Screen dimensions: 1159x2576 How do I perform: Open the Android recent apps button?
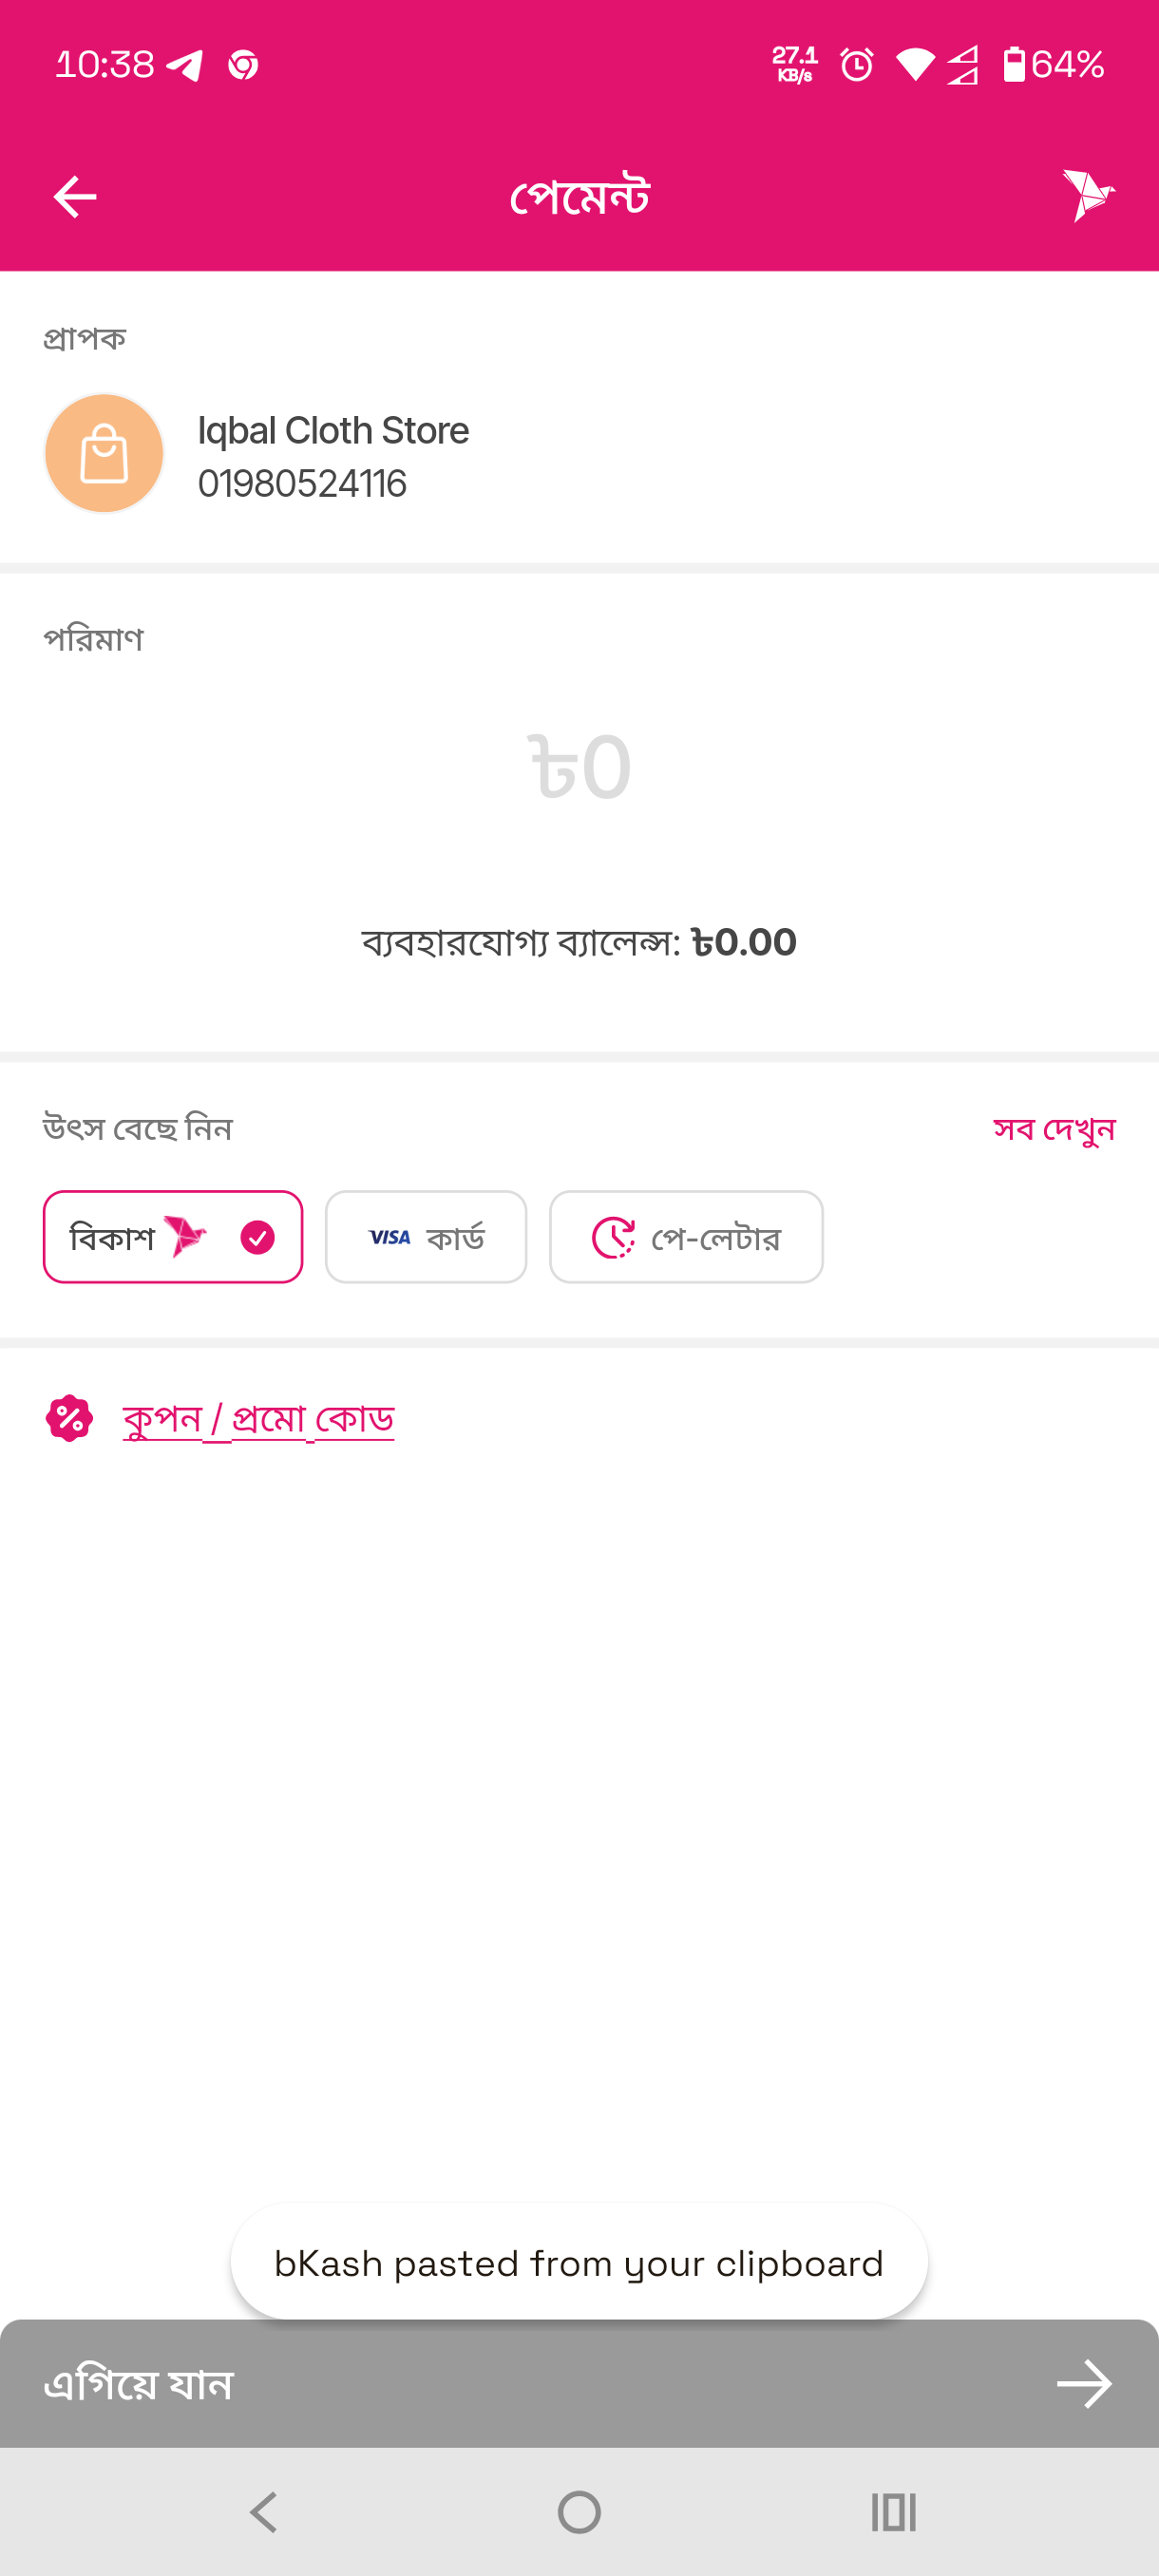tap(893, 2511)
